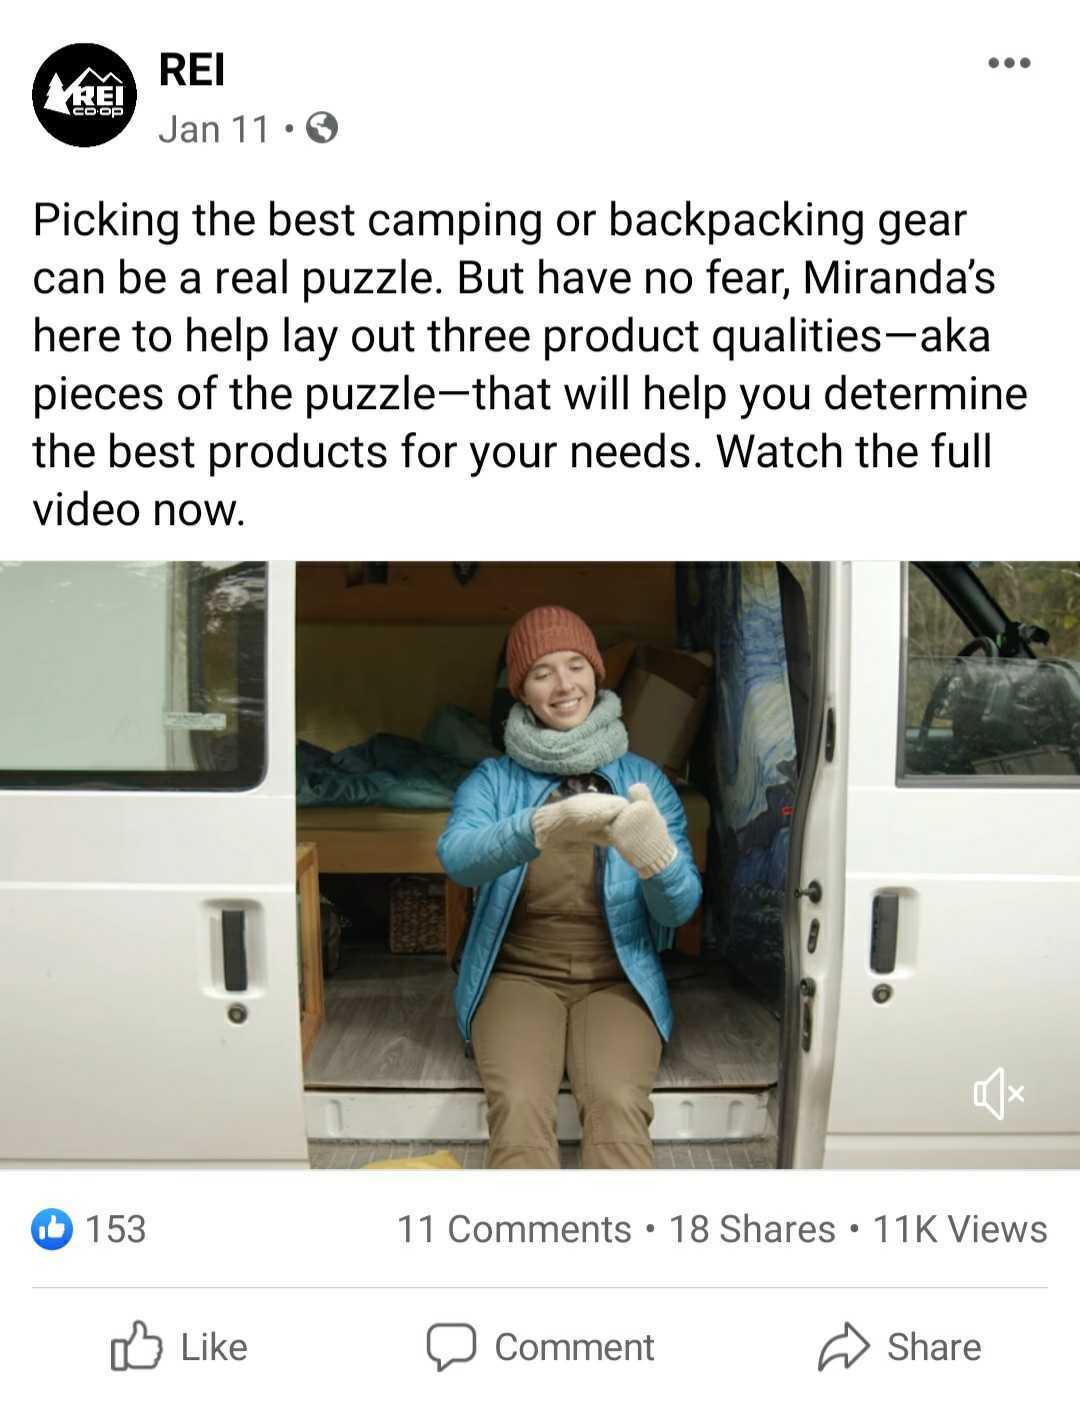Tap the thumbs-up Like icon
This screenshot has height=1419, width=1080.
click(135, 1346)
